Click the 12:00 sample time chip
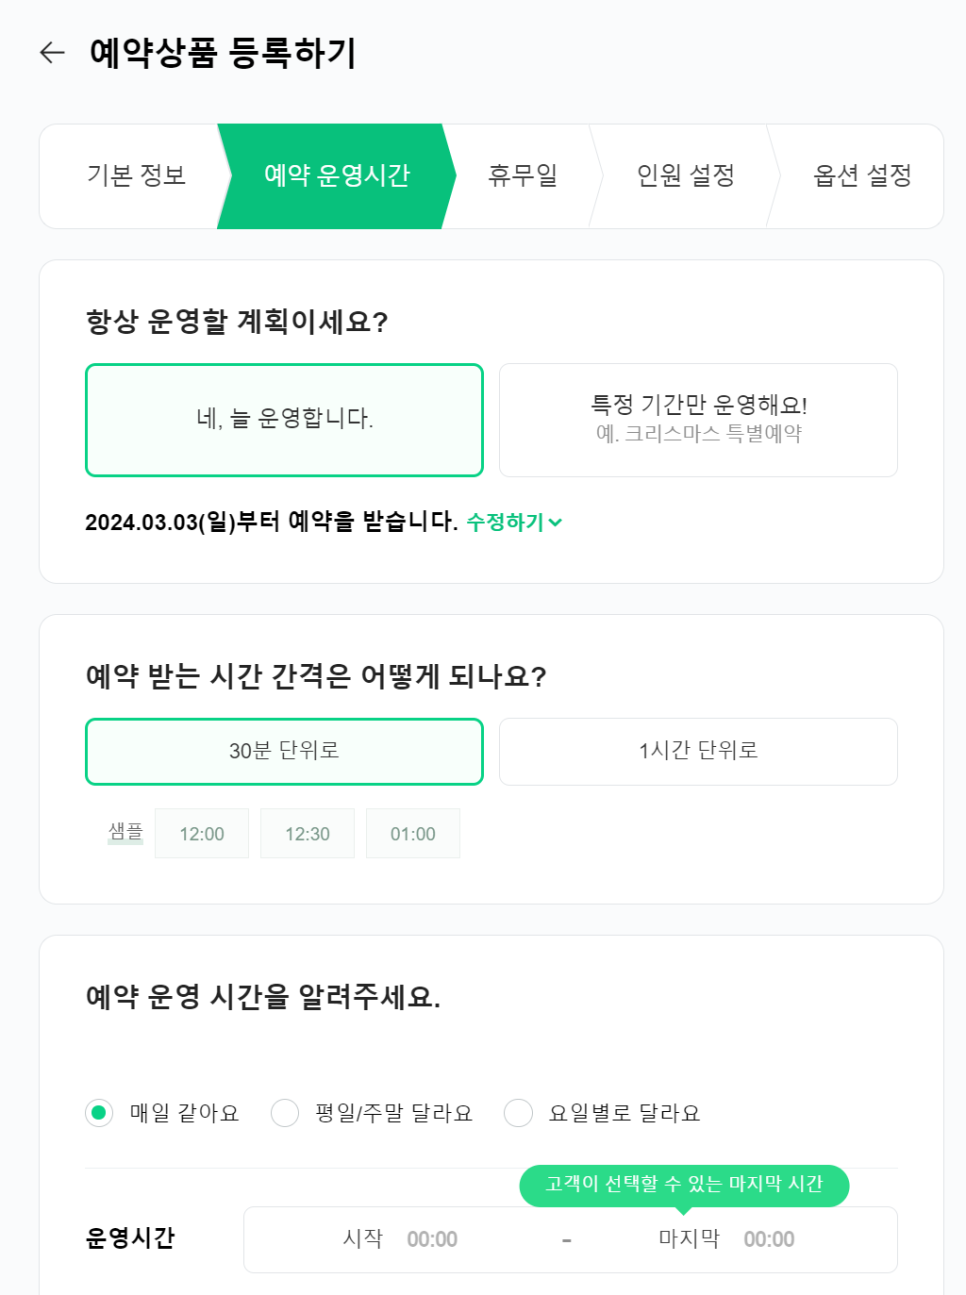This screenshot has width=966, height=1295. [202, 834]
